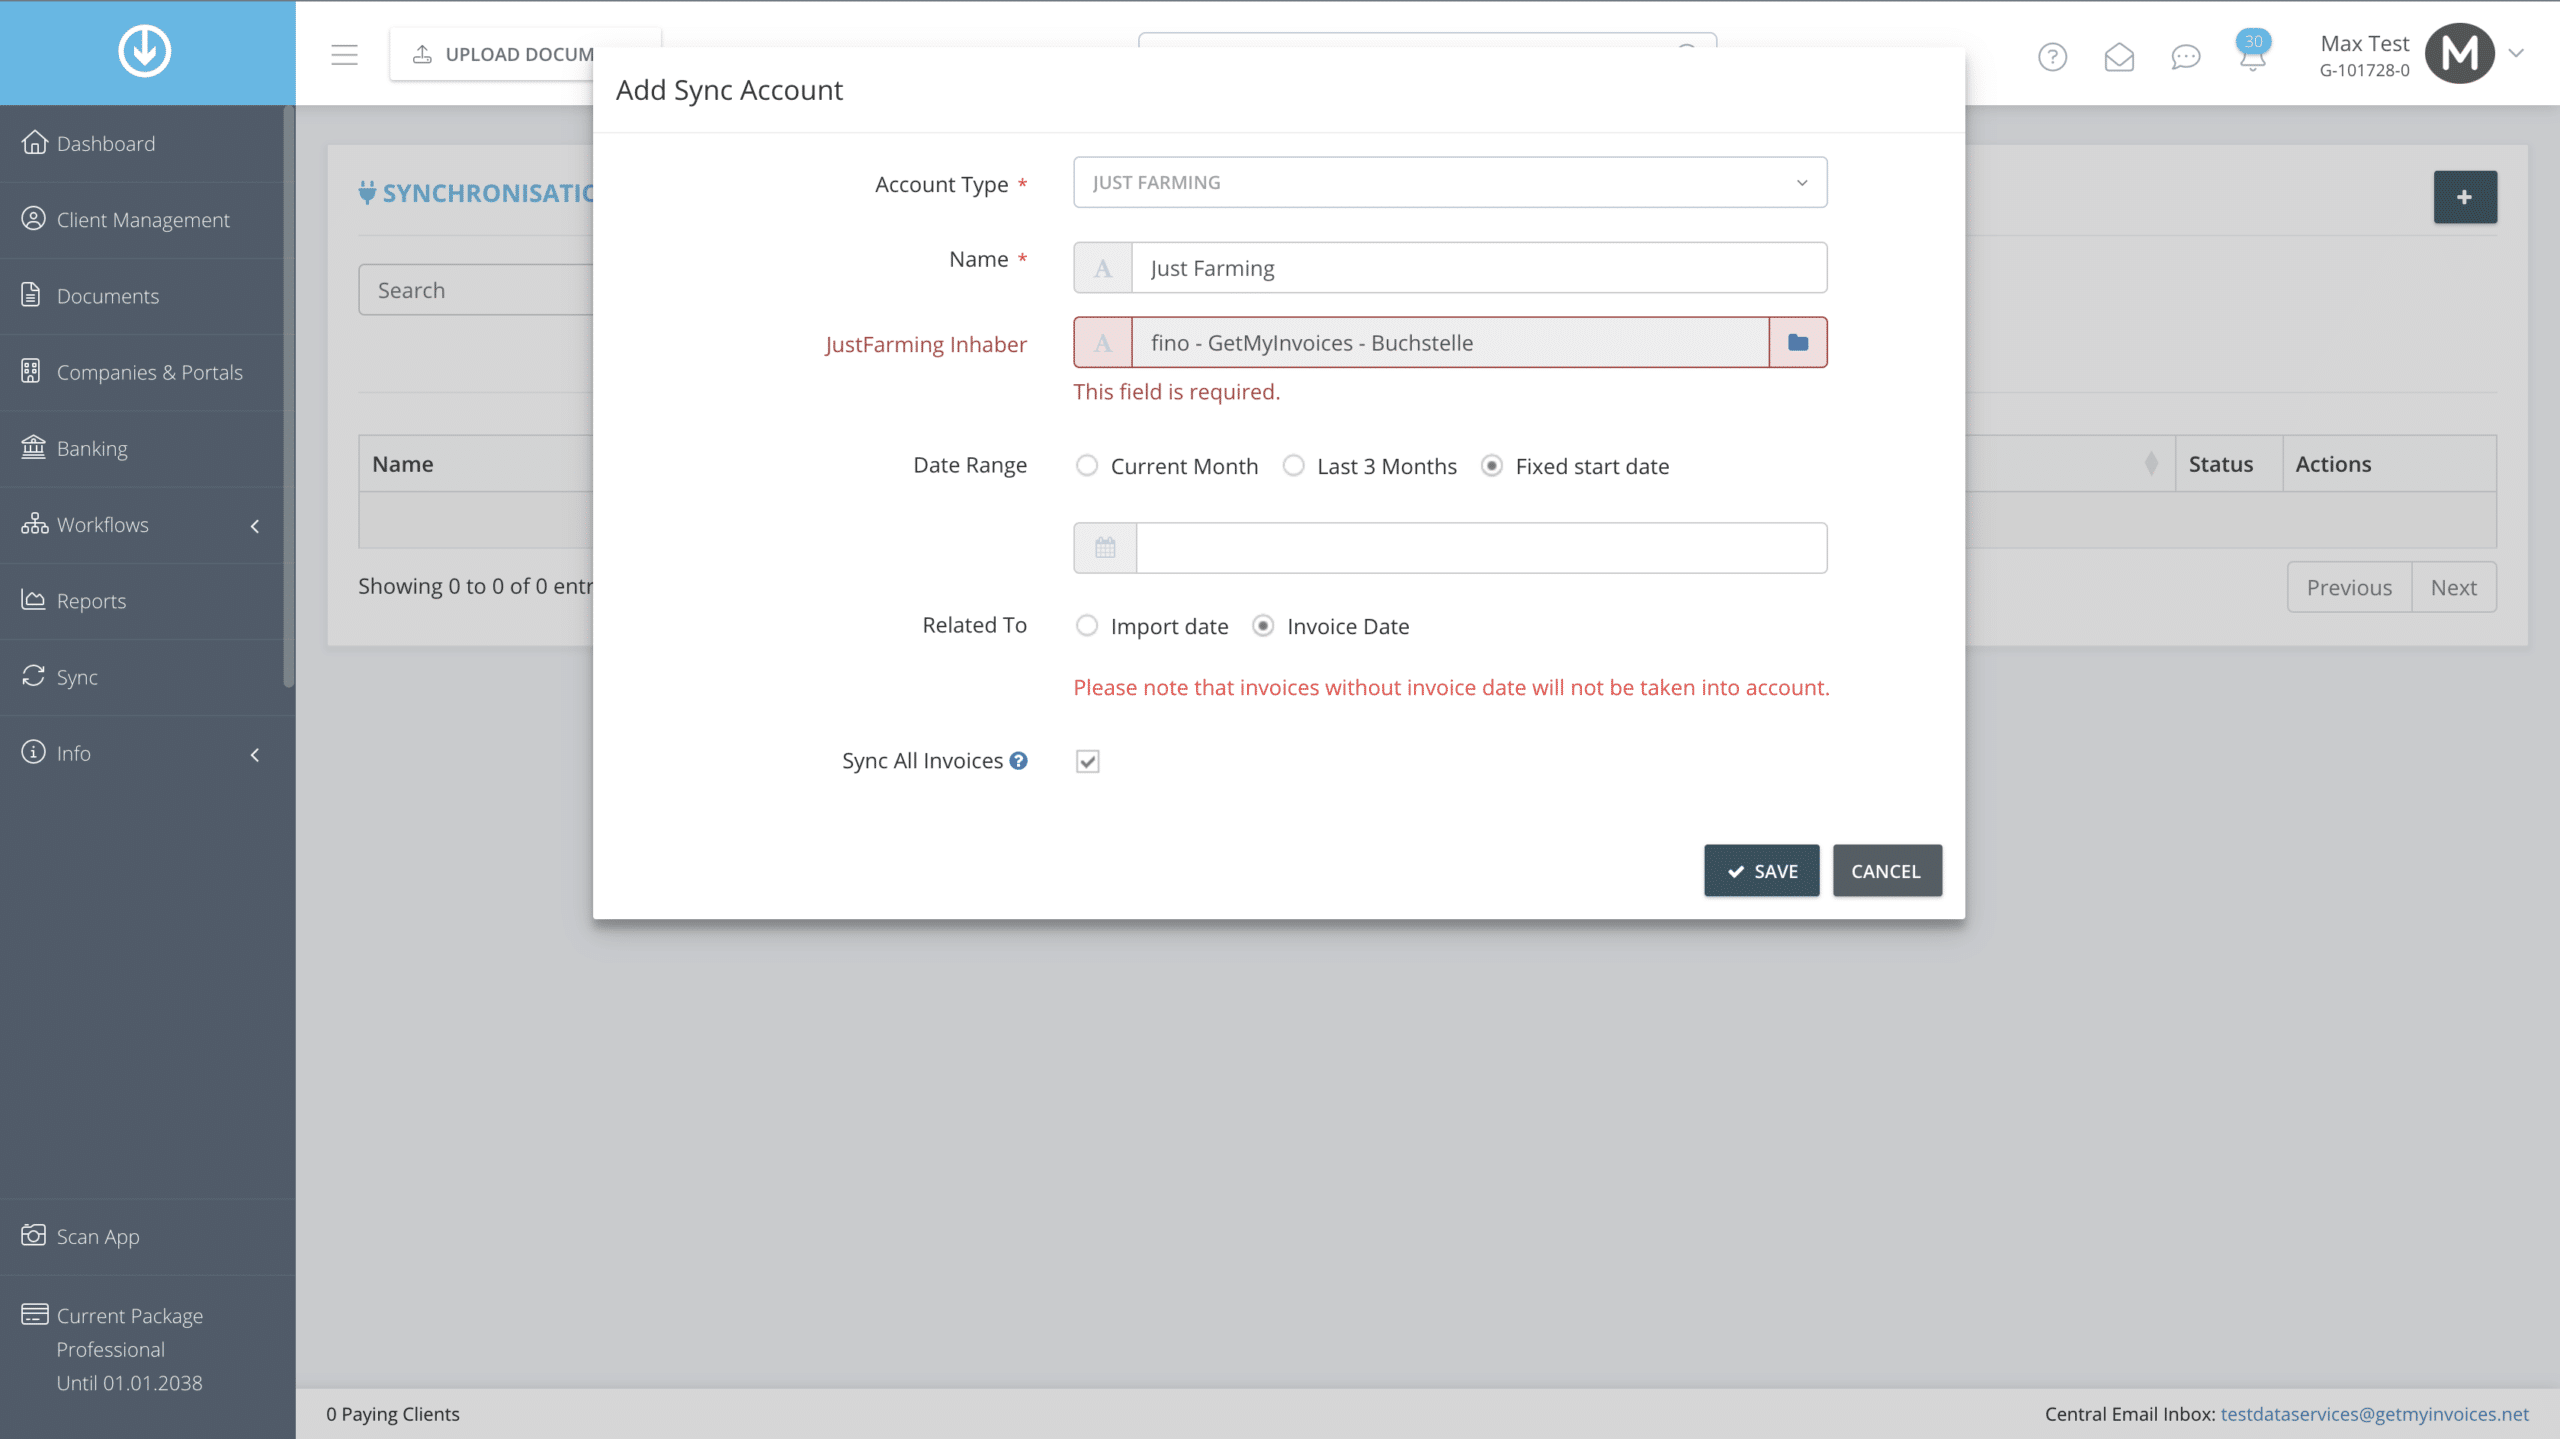Click the plus add sync button
The image size is (2560, 1439).
pyautogui.click(x=2465, y=197)
